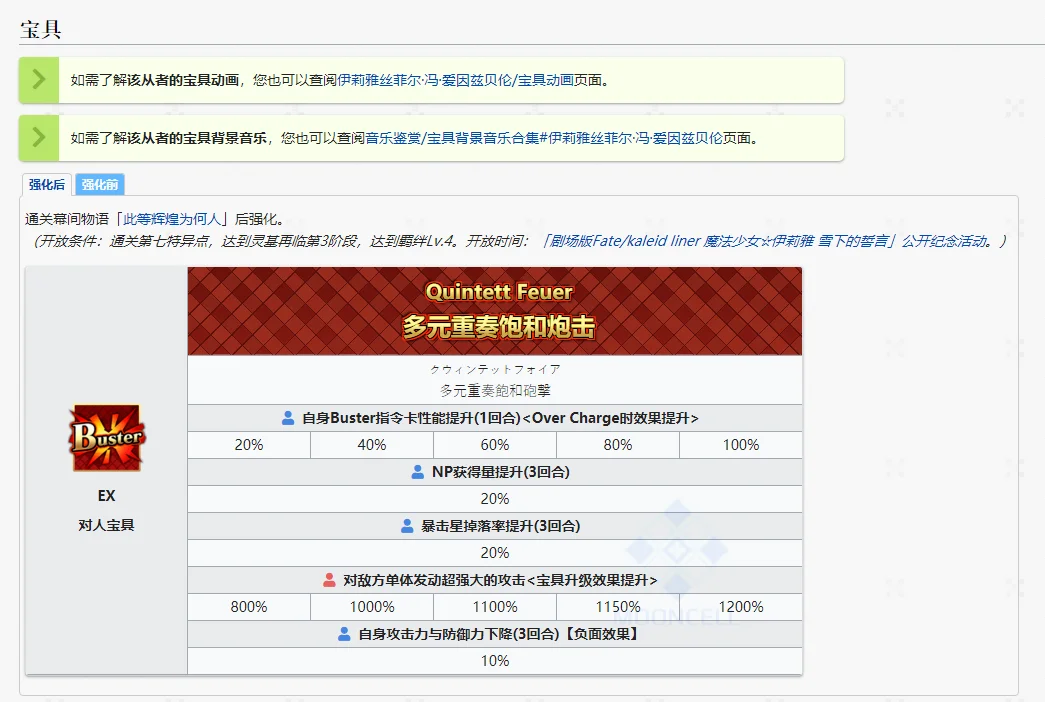Switch to the 强化后 tab
Image resolution: width=1045 pixels, height=702 pixels.
(47, 185)
